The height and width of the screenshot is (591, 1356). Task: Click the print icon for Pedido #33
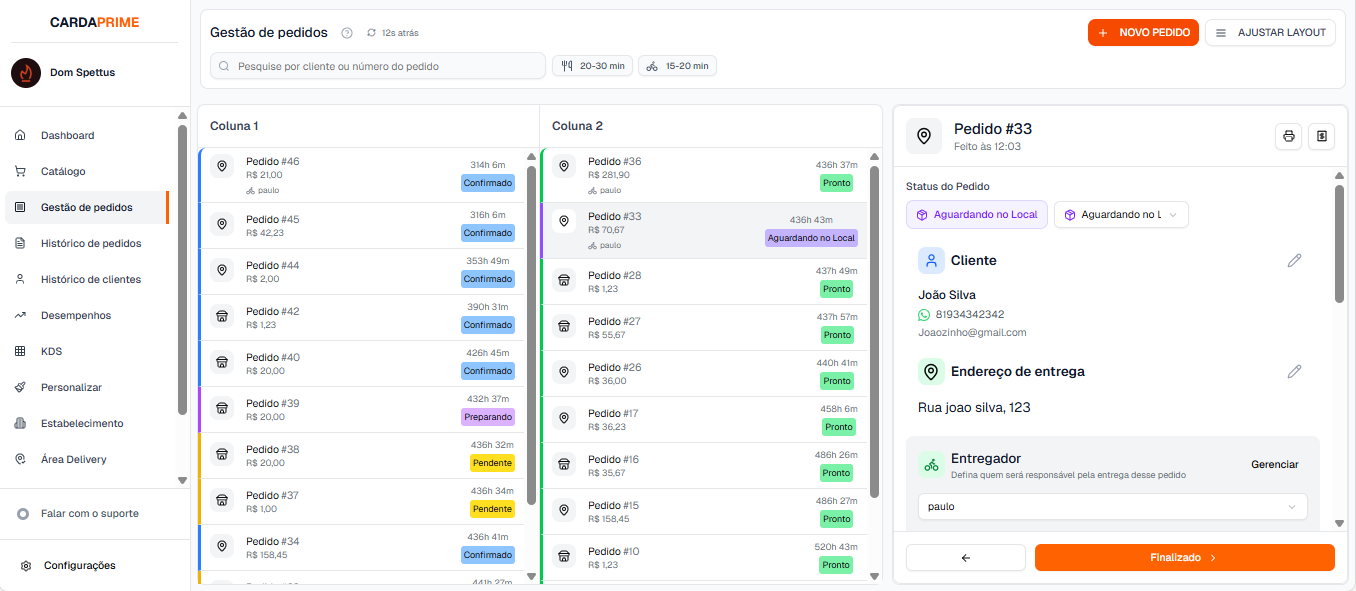1288,136
